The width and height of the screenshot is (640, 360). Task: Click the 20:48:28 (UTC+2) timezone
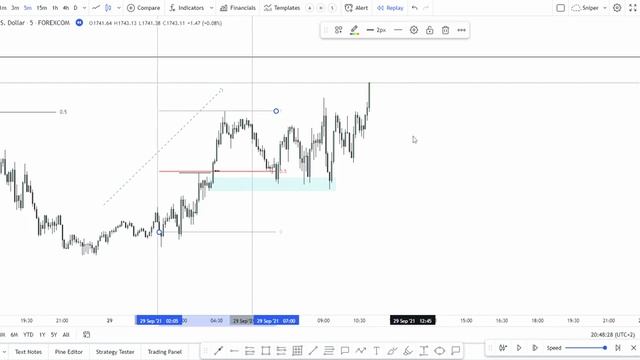click(613, 334)
